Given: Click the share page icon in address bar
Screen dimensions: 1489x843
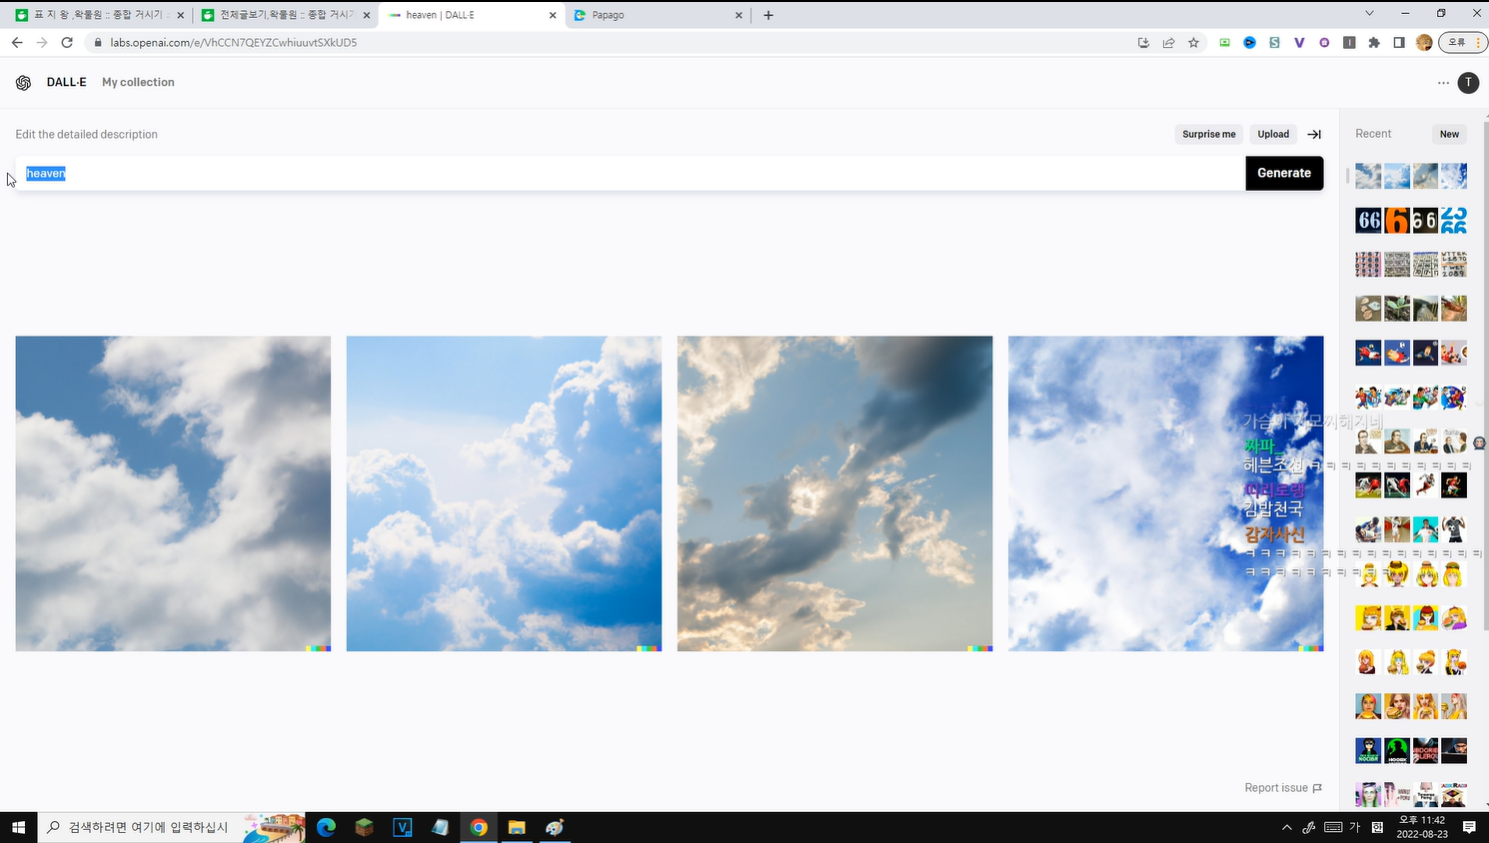Looking at the screenshot, I should tap(1168, 43).
